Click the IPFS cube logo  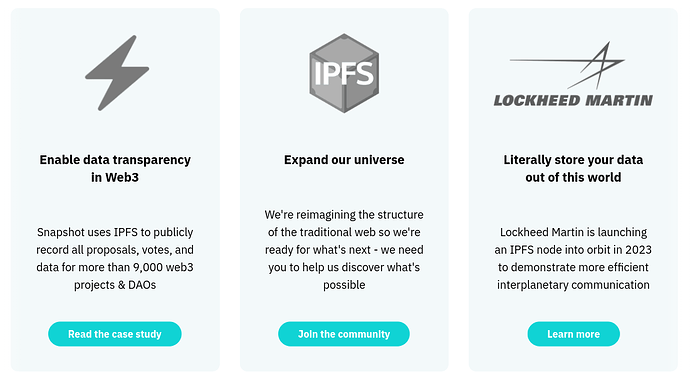click(x=344, y=73)
